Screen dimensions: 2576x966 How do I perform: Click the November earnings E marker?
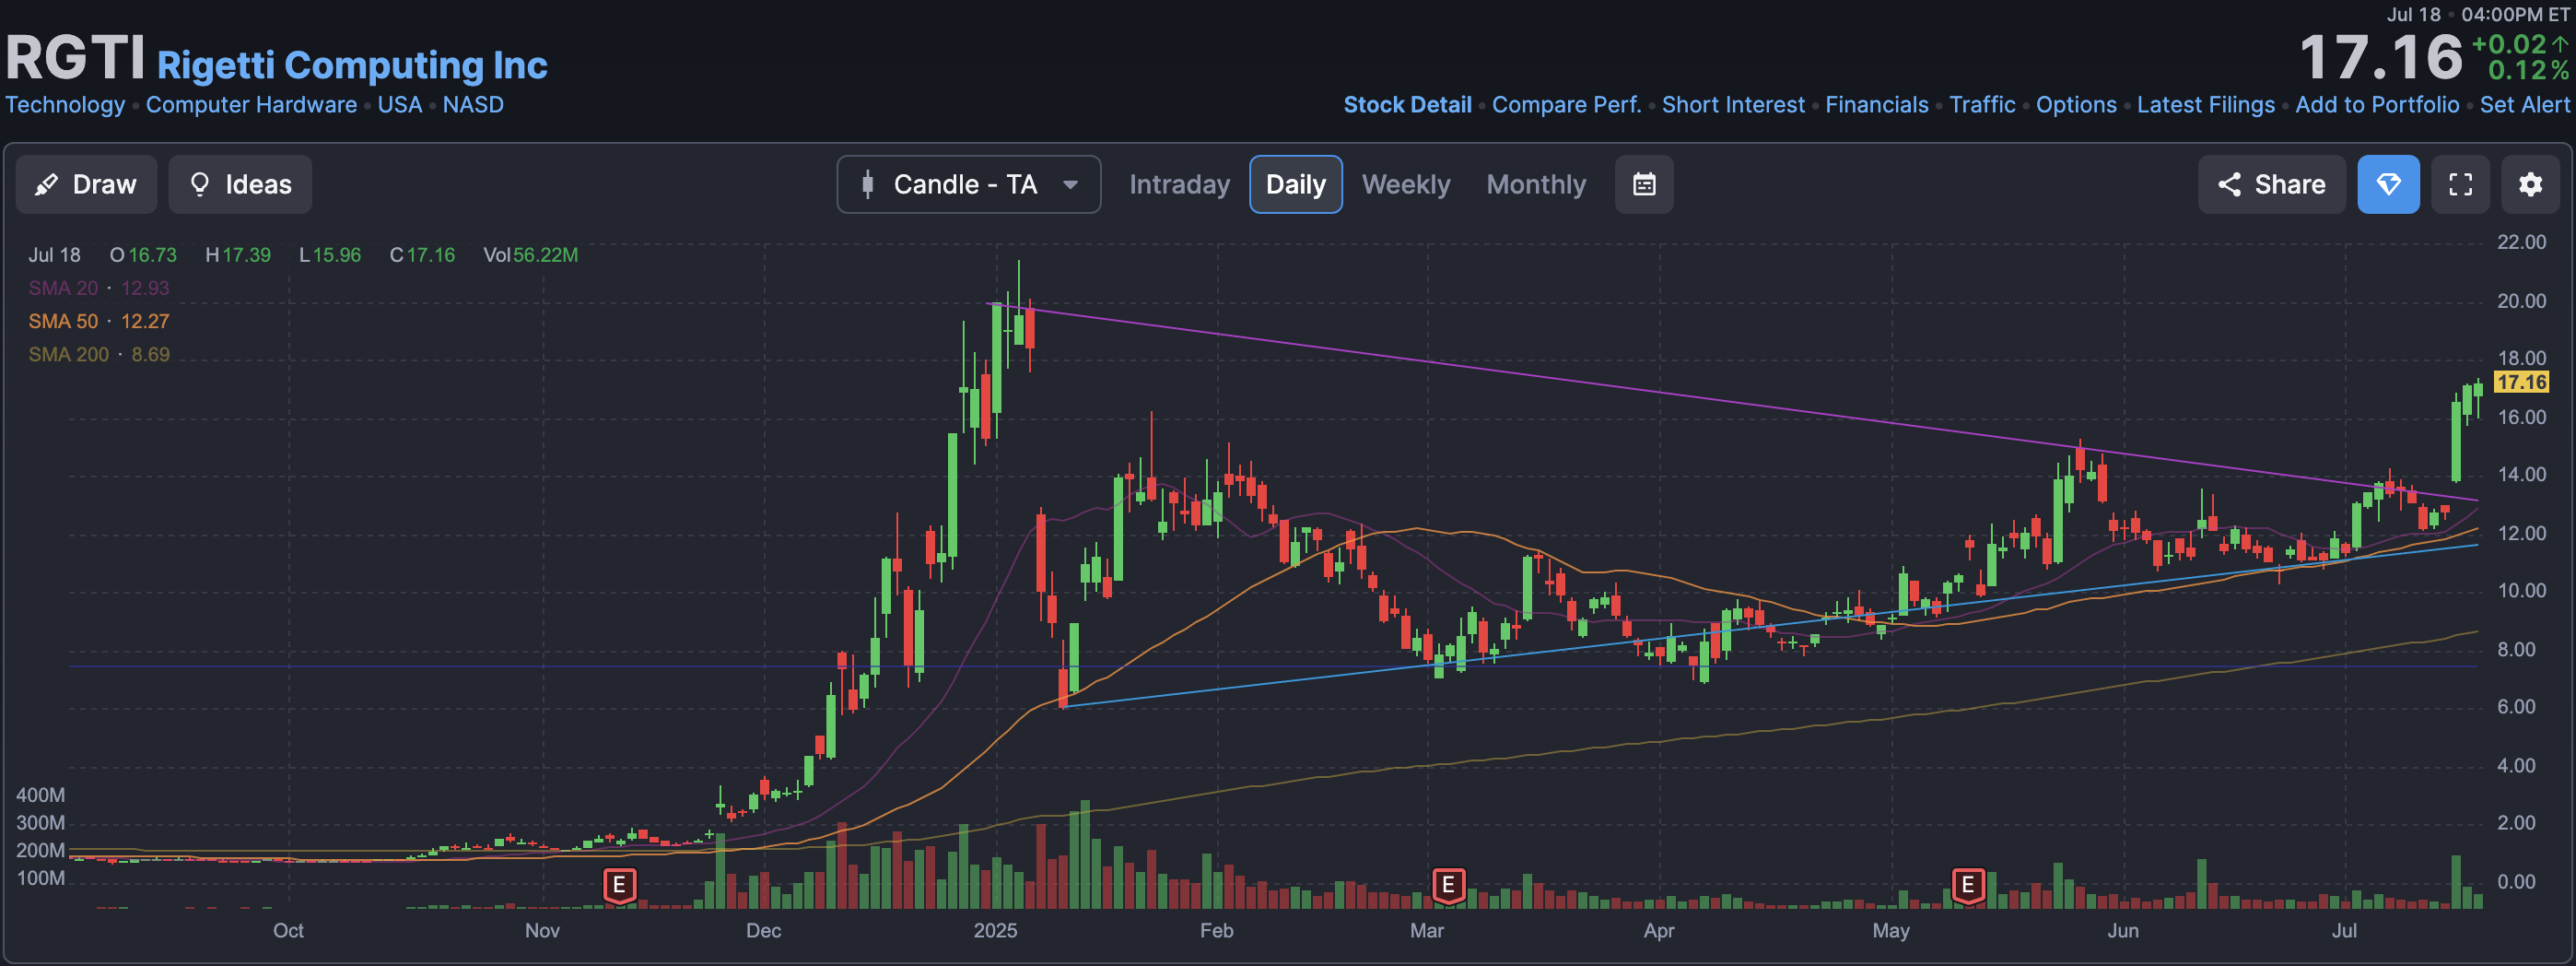(619, 885)
